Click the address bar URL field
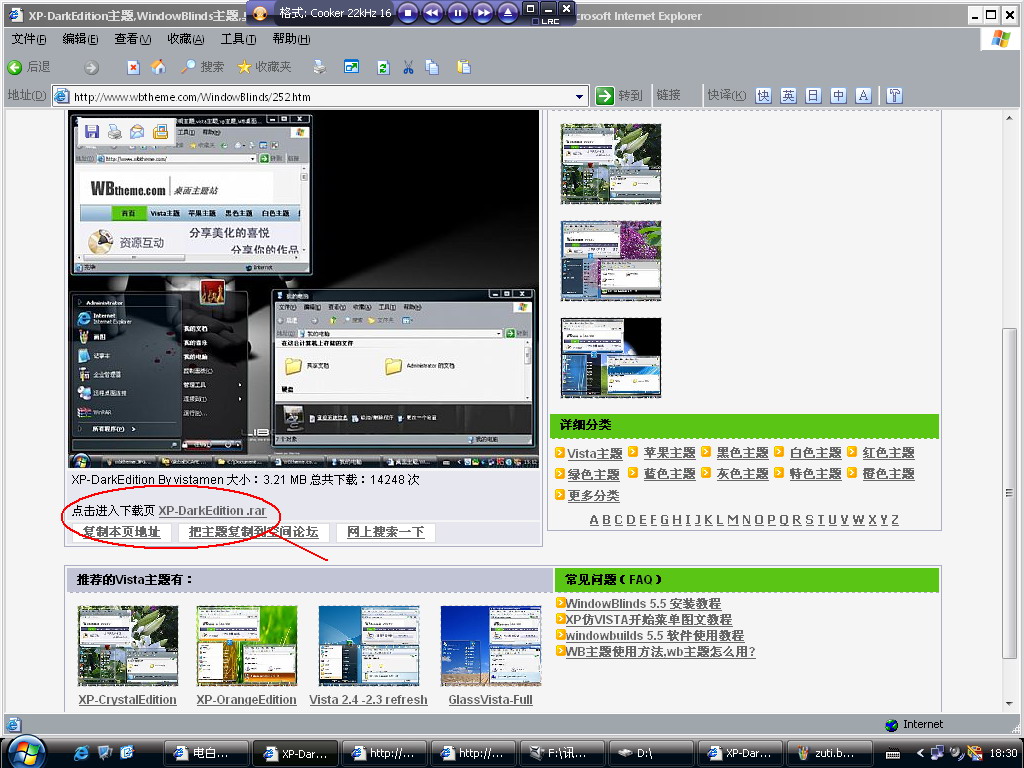The height and width of the screenshot is (768, 1024). 320,97
